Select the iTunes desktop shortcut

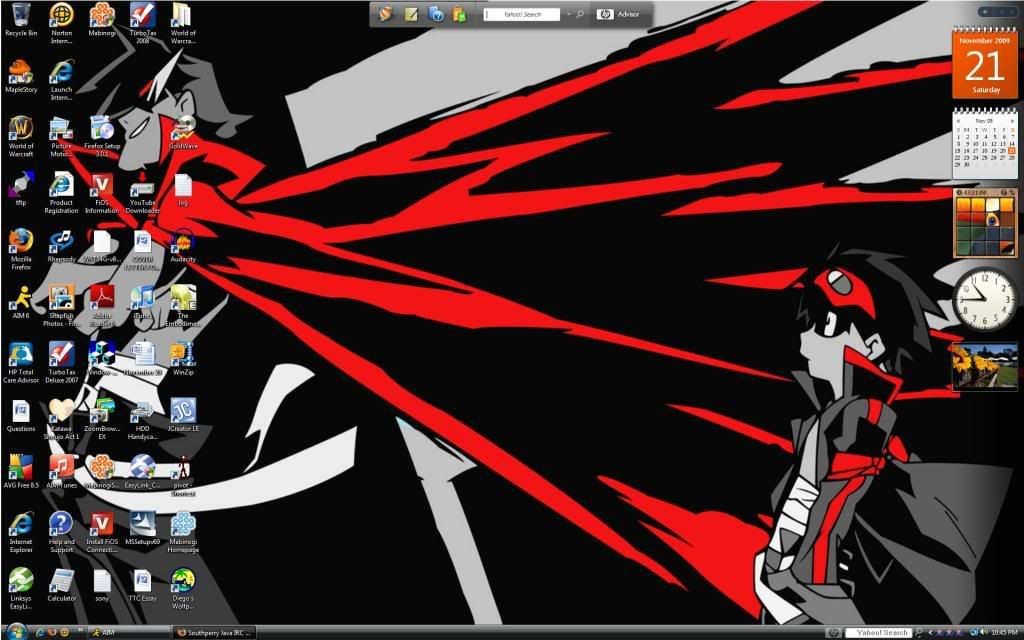pyautogui.click(x=142, y=302)
